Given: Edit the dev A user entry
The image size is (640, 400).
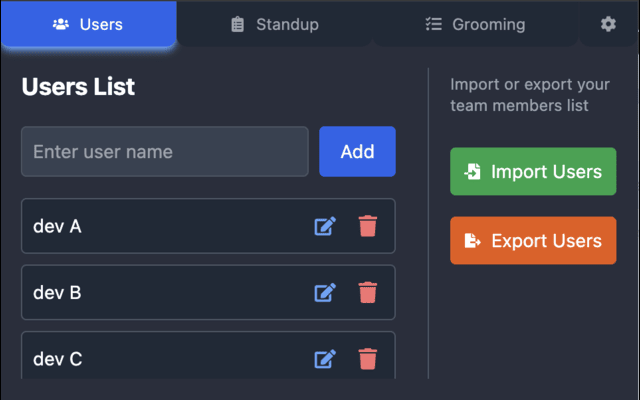Looking at the screenshot, I should [x=325, y=226].
